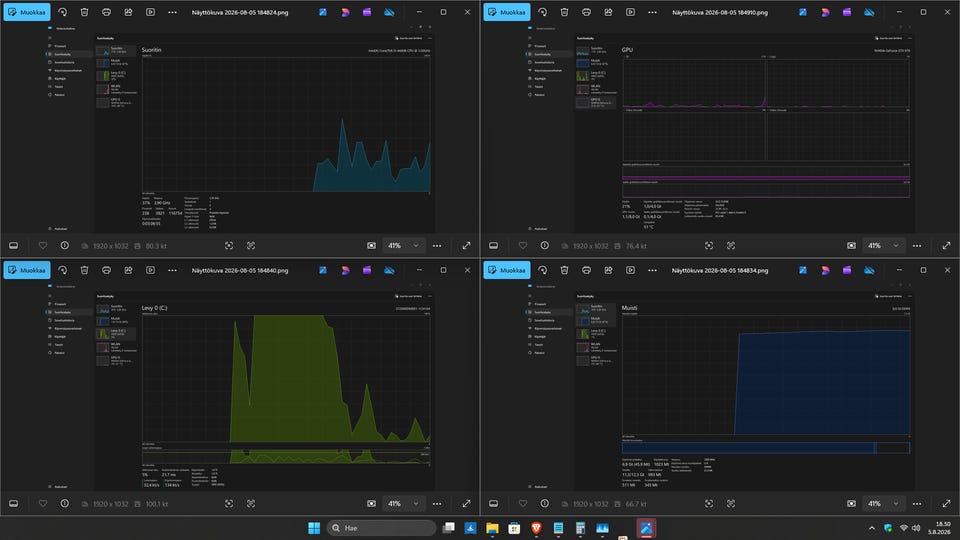Share the 184824 Suoritin image

(129, 12)
